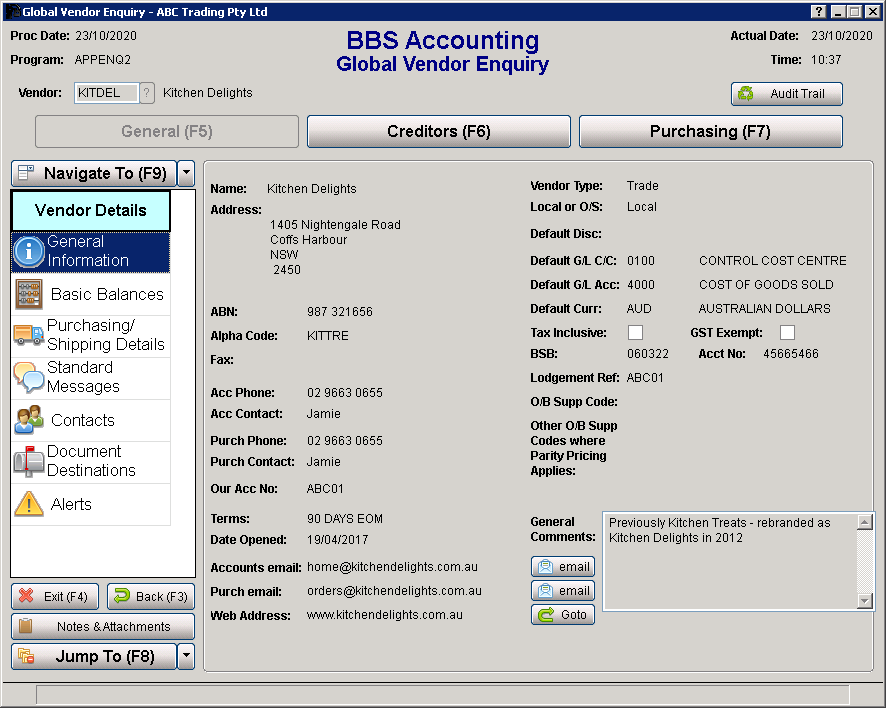Select Document Destinations mailbox icon
886x708 pixels.
pos(28,462)
